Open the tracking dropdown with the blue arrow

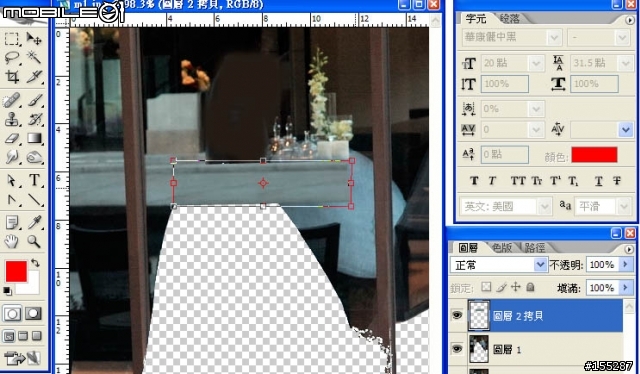625,130
